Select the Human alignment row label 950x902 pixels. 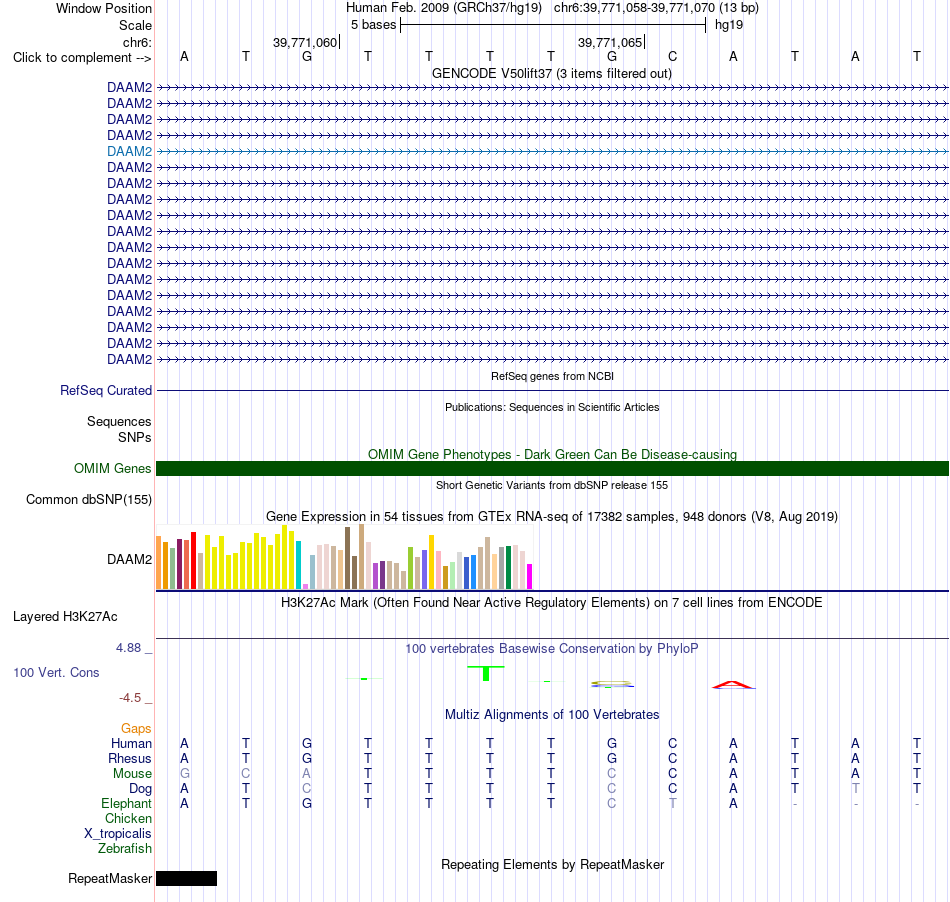[x=131, y=743]
